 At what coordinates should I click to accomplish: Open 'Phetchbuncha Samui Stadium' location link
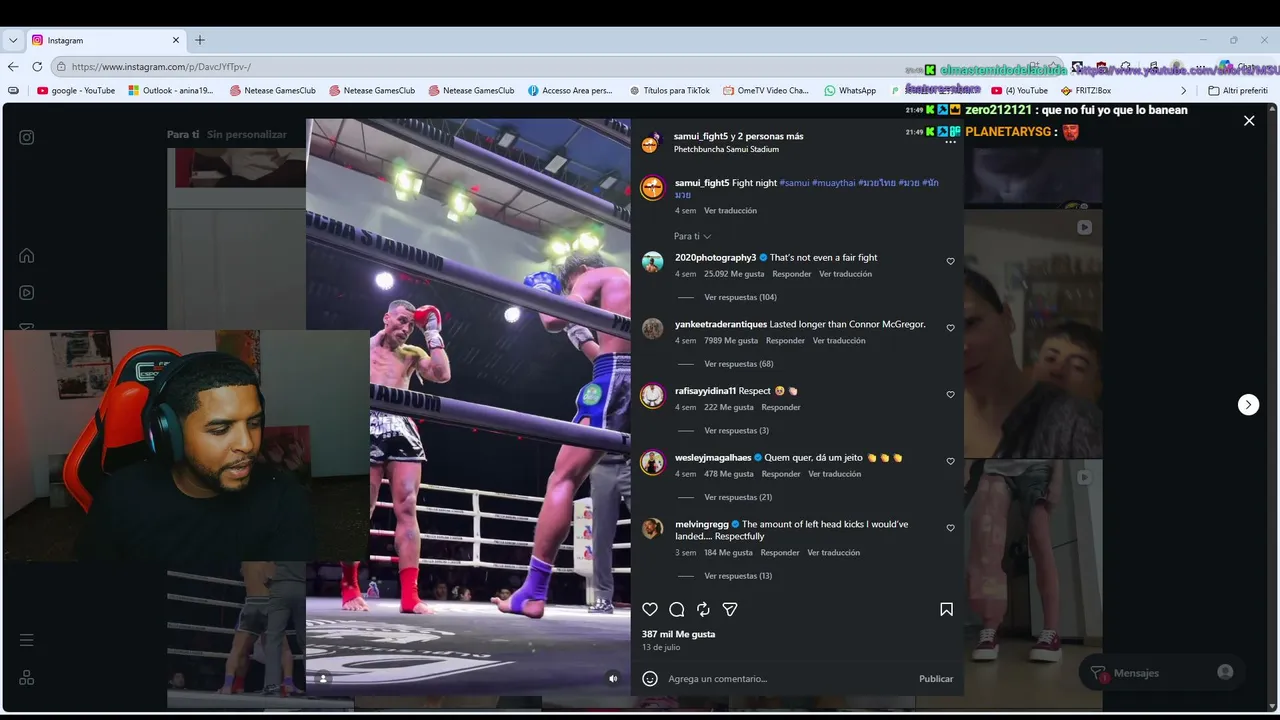coord(726,150)
